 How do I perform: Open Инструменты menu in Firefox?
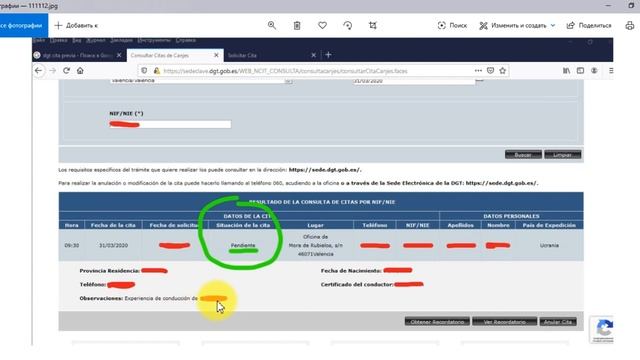coord(154,40)
